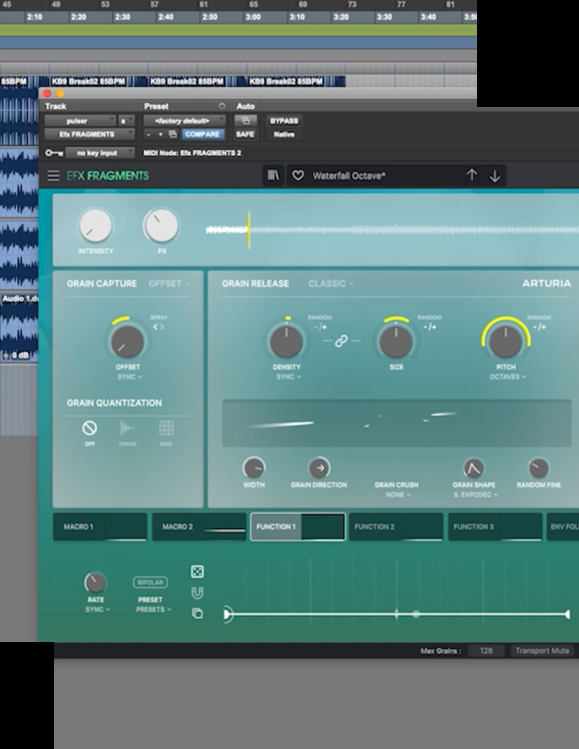Click the SIZE knob
This screenshot has height=749, width=579.
(396, 342)
